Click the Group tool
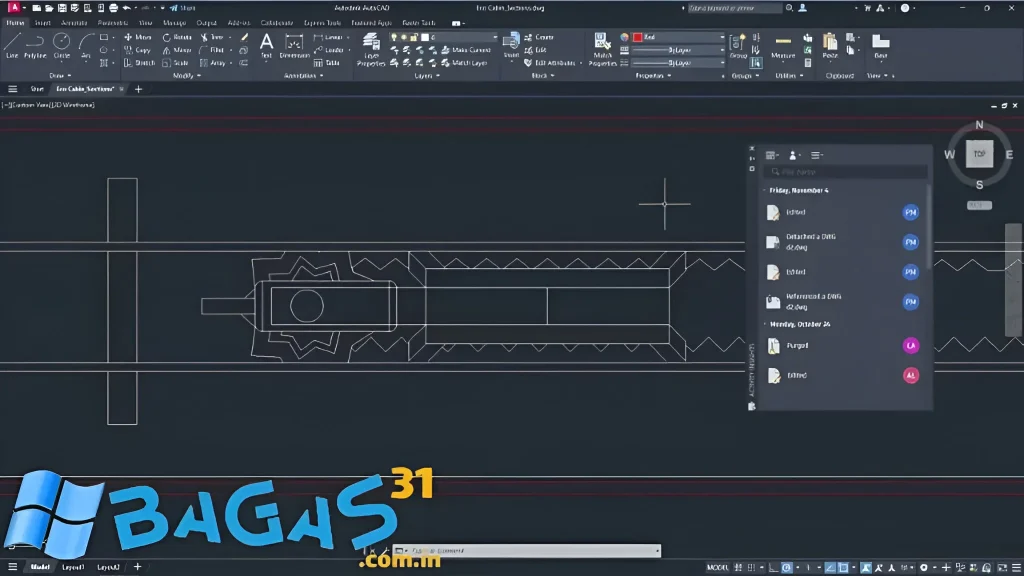 738,46
